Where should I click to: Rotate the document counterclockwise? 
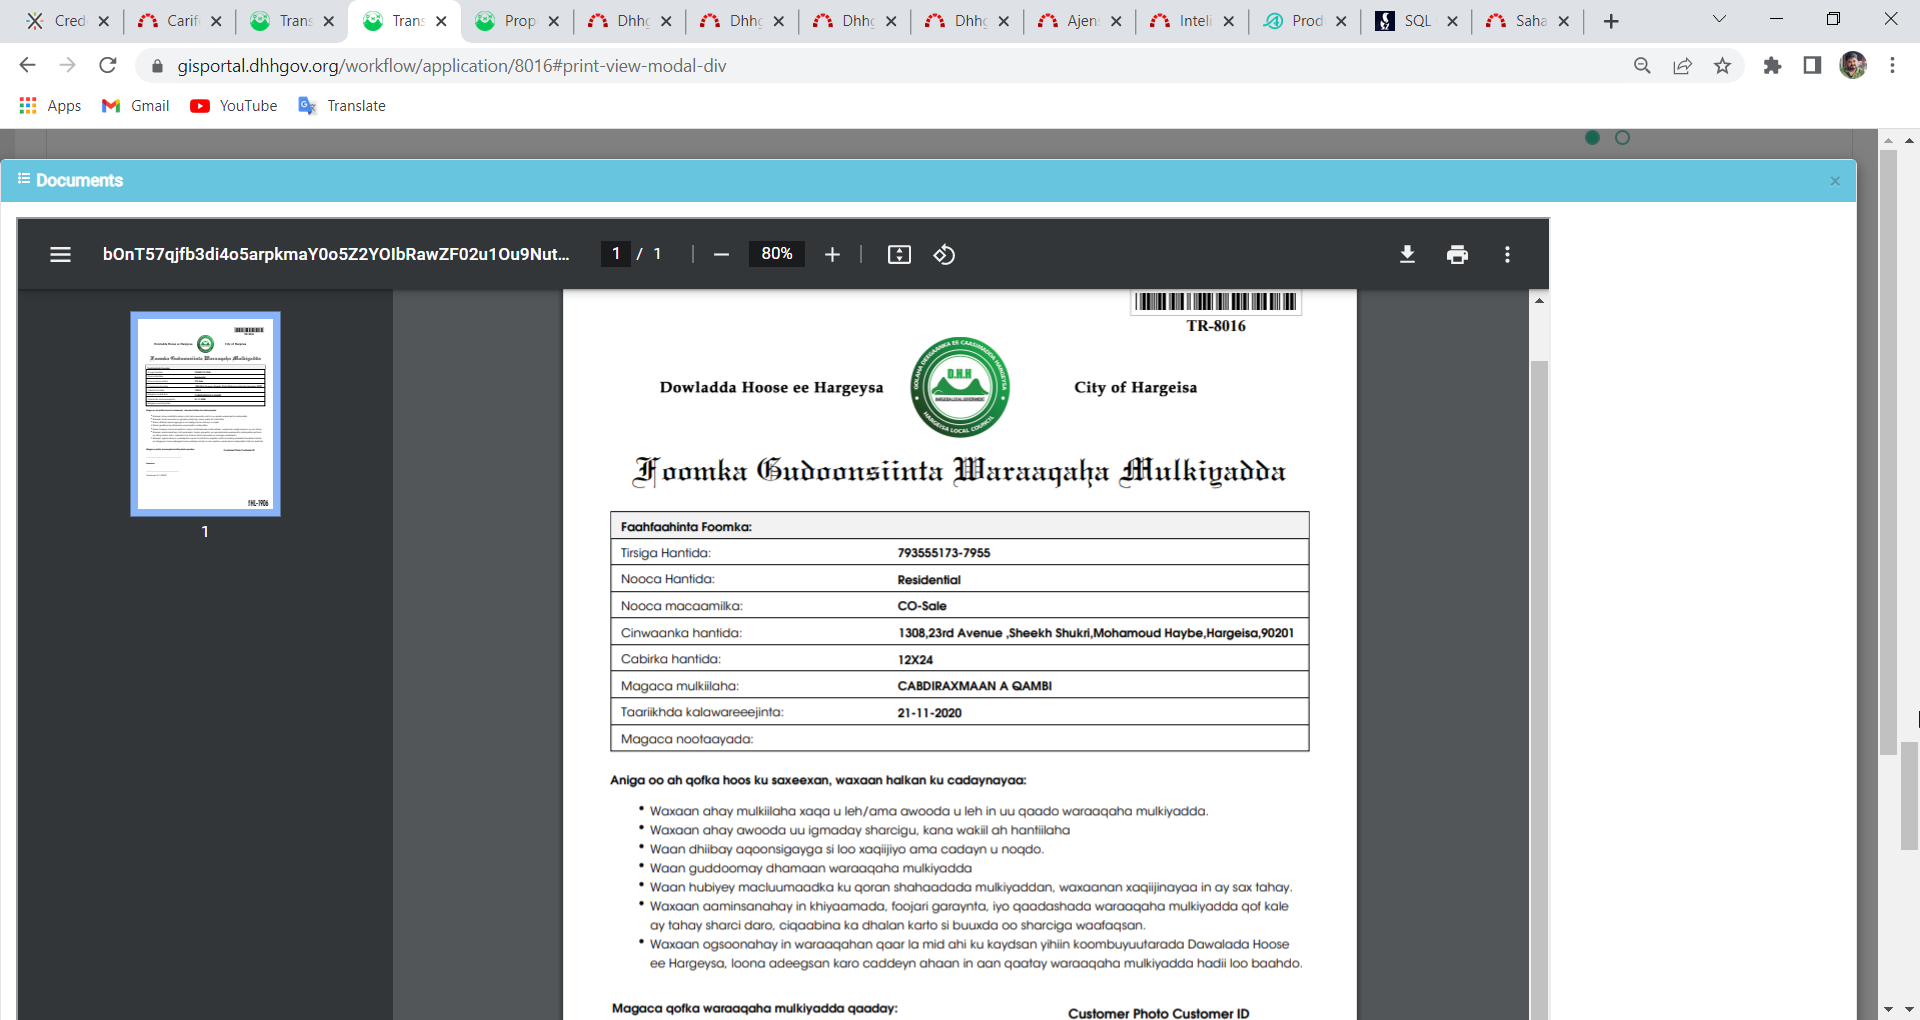(x=944, y=255)
